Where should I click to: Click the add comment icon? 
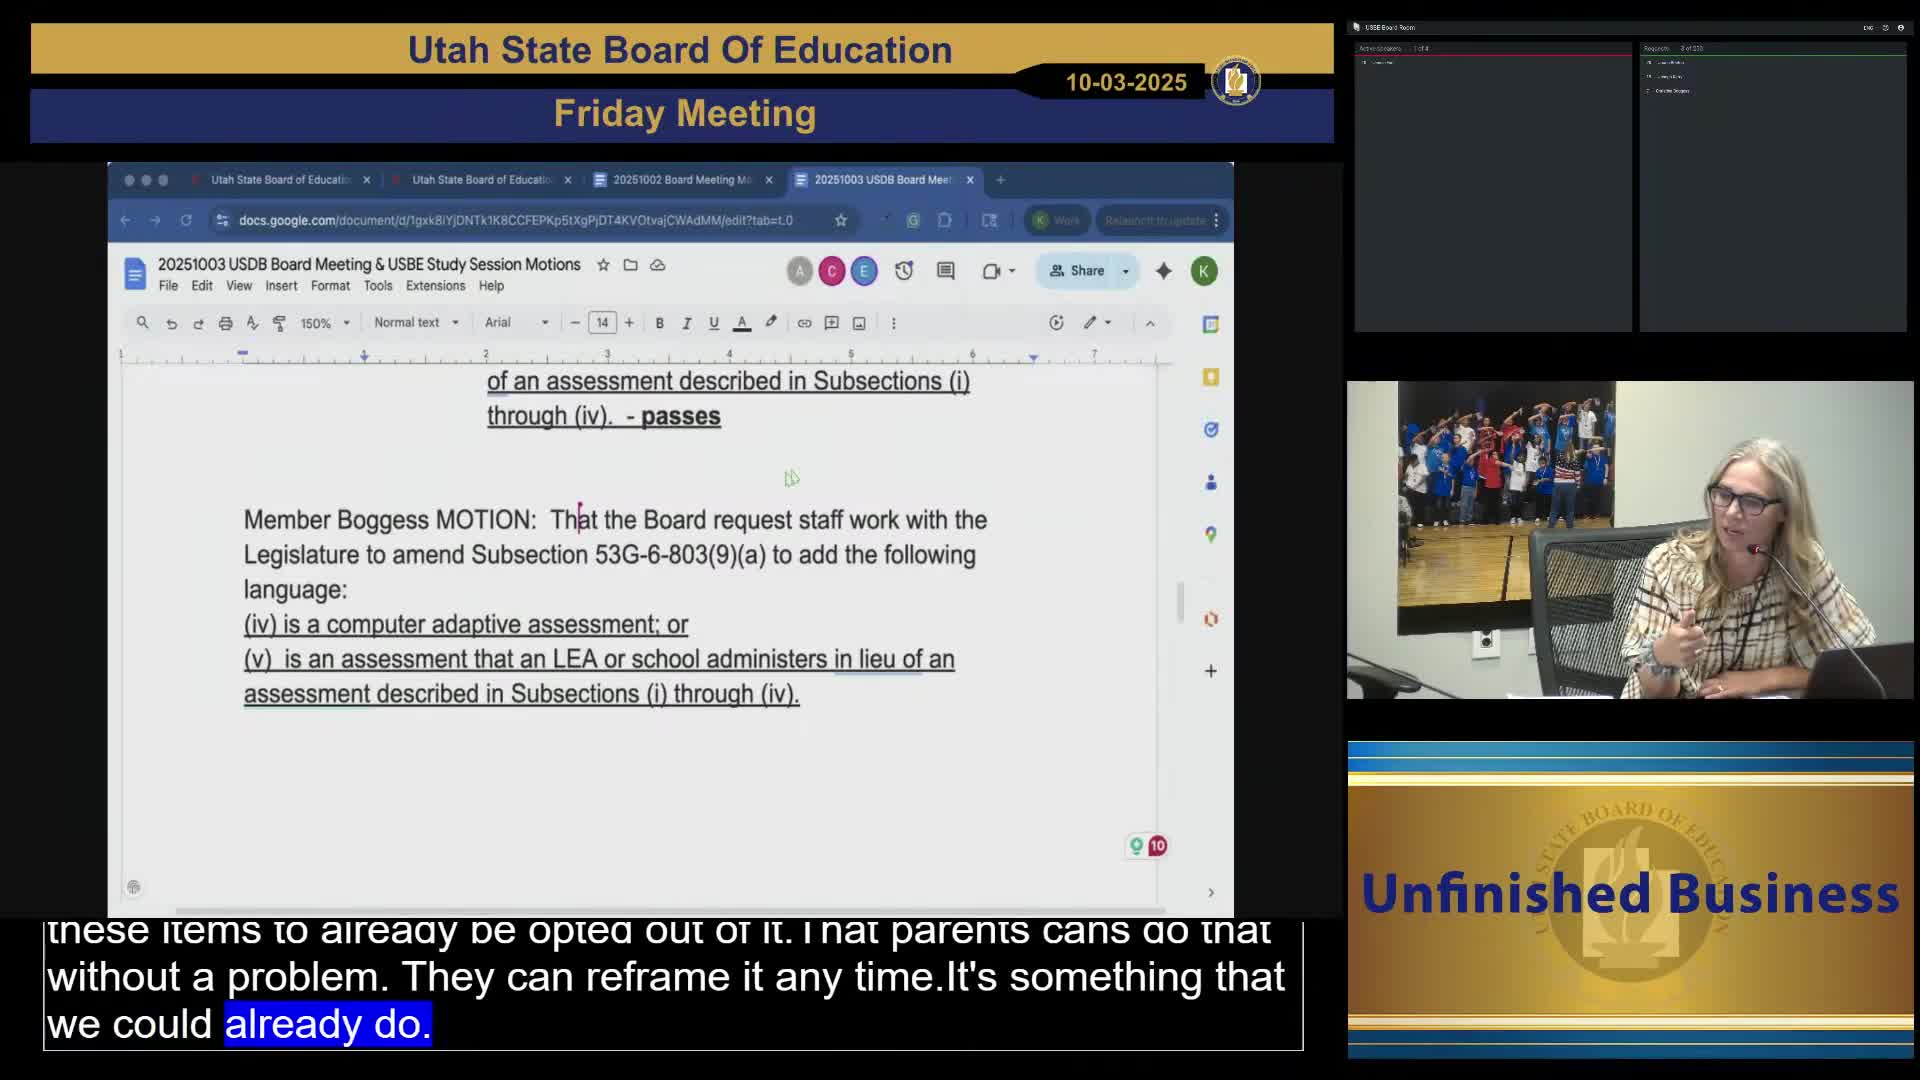click(x=831, y=322)
